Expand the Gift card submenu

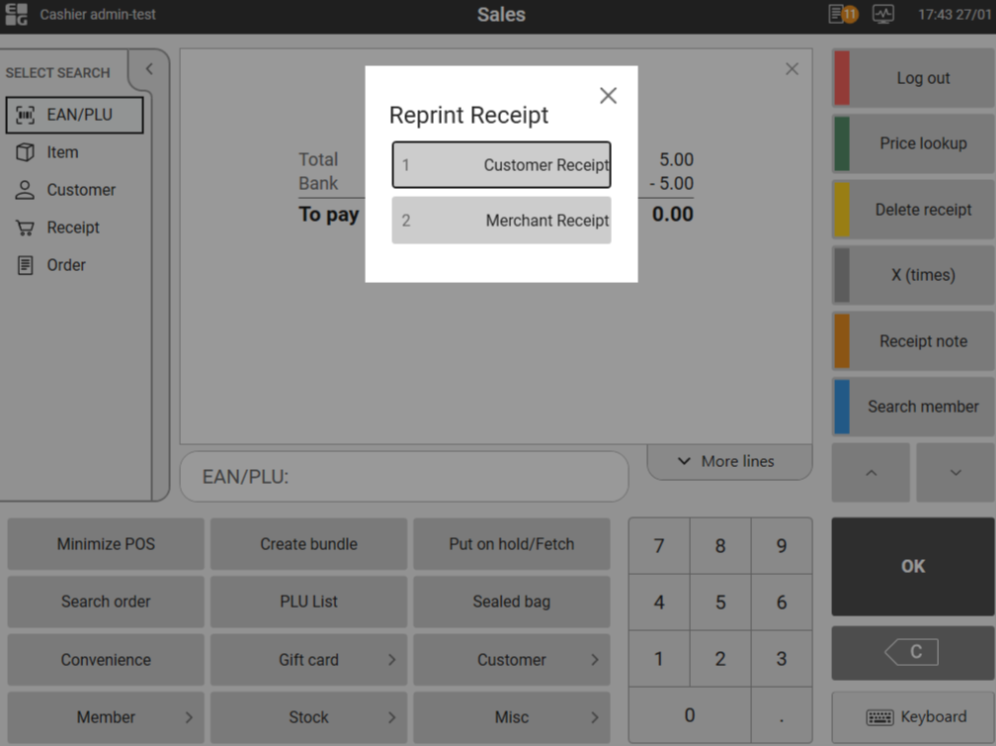click(308, 660)
